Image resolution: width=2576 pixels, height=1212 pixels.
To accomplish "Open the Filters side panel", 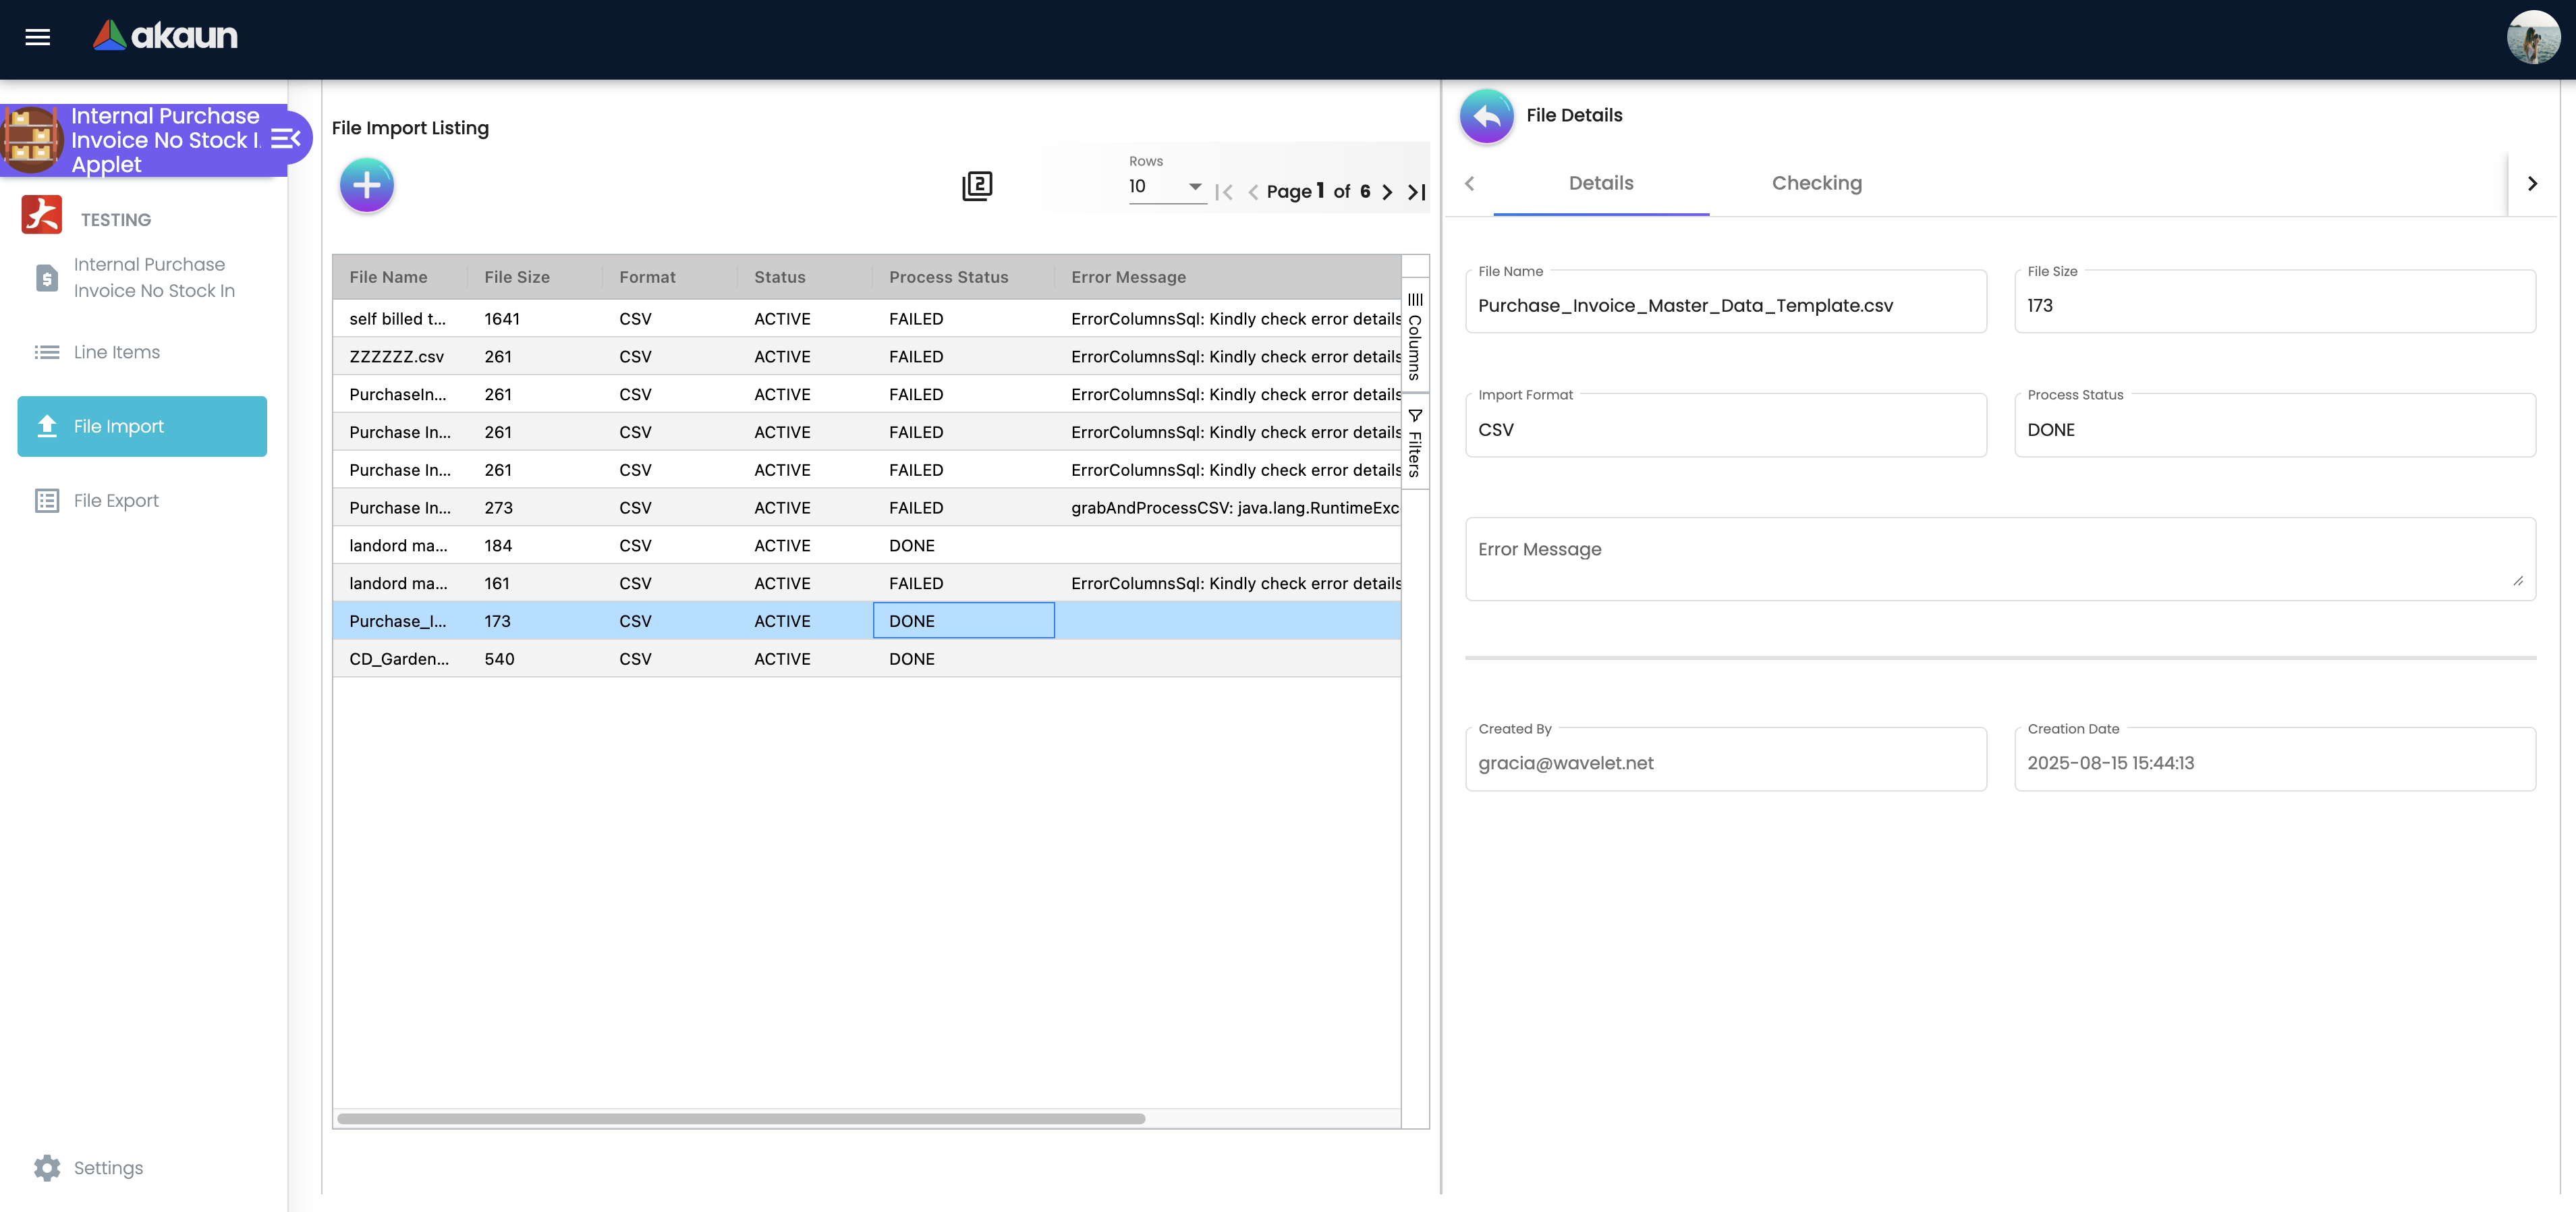I will click(x=1415, y=442).
